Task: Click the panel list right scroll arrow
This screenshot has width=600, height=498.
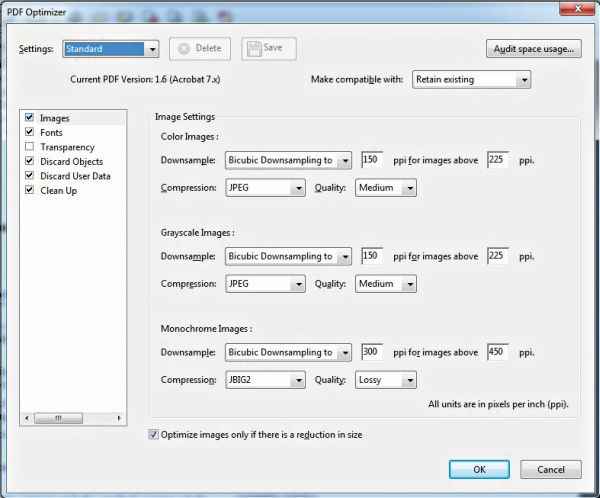Action: coord(119,418)
